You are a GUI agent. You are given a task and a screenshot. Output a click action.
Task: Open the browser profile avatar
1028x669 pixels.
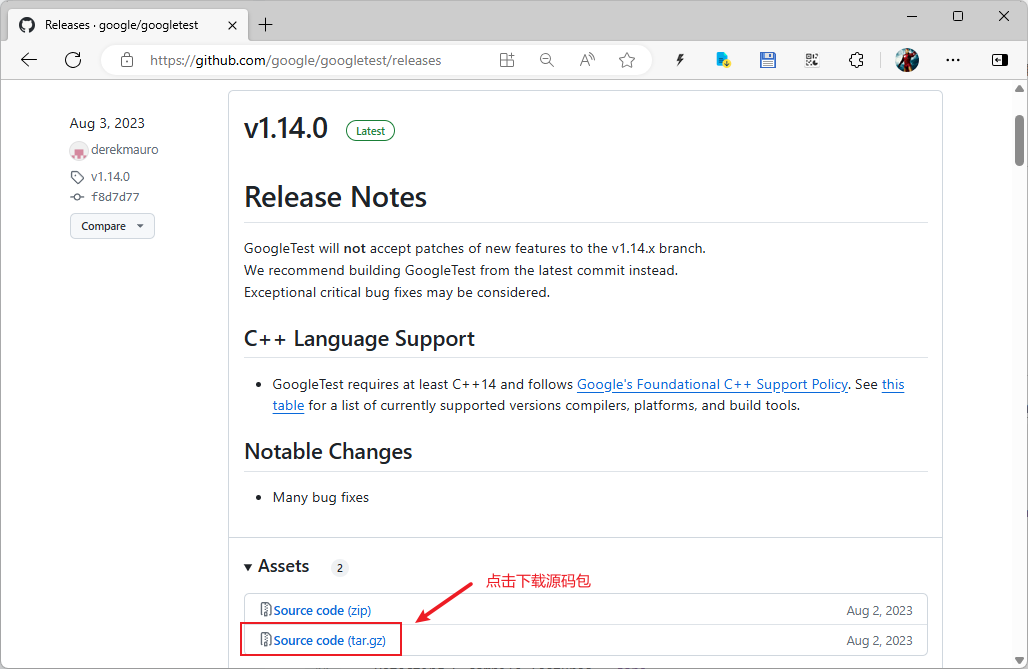pos(907,60)
